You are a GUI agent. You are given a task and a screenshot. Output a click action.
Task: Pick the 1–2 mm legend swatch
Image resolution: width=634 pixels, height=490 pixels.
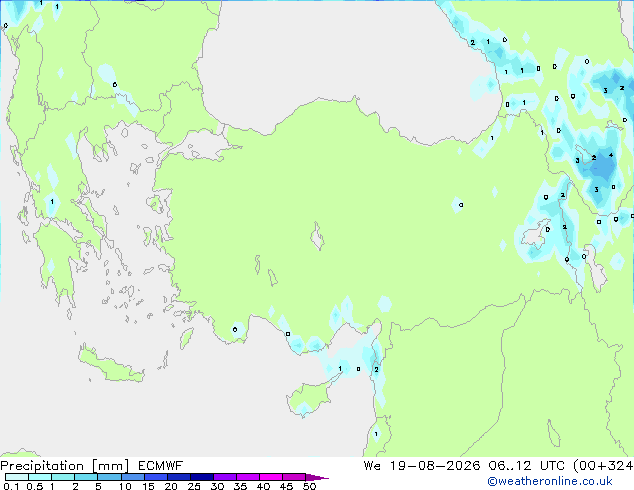63,477
